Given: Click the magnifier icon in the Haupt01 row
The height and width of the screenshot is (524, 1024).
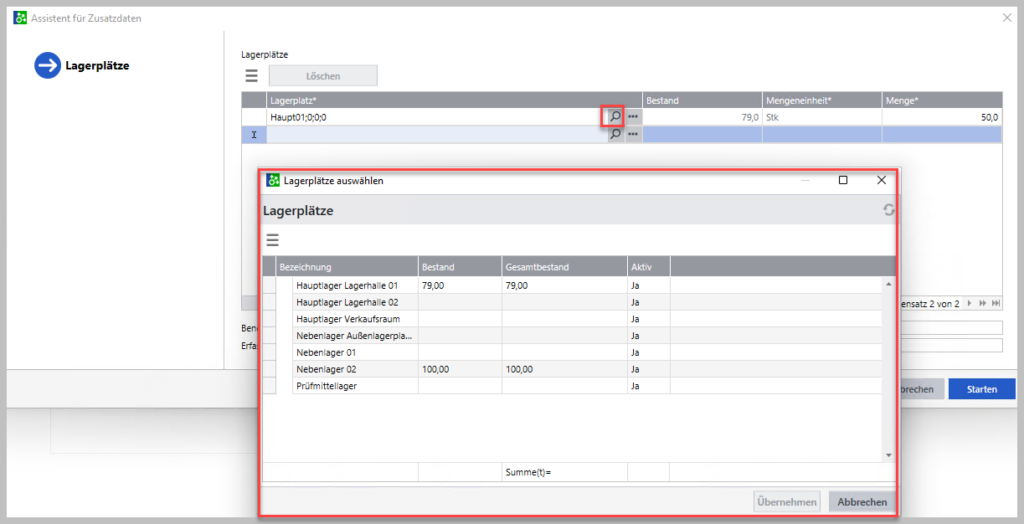Looking at the screenshot, I should pyautogui.click(x=614, y=117).
